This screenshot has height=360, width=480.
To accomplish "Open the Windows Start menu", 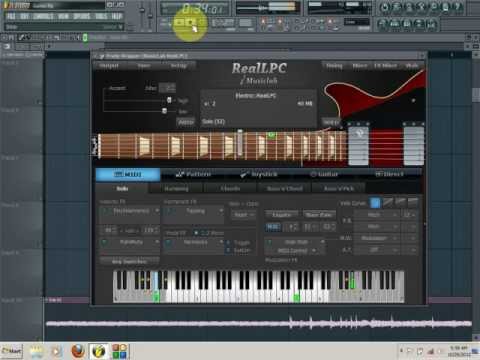I will (12, 351).
